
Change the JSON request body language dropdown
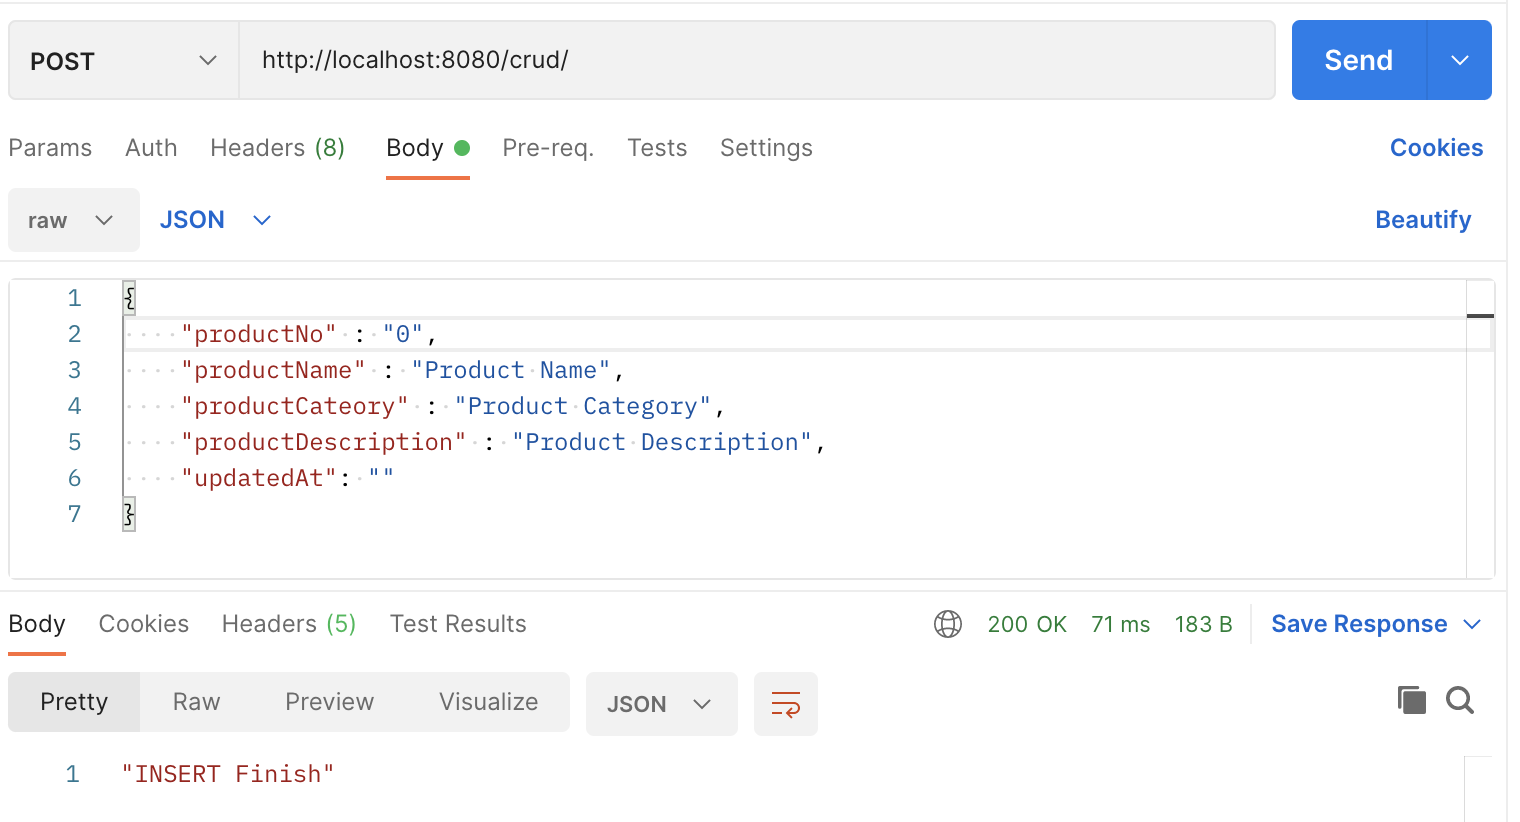pyautogui.click(x=215, y=220)
